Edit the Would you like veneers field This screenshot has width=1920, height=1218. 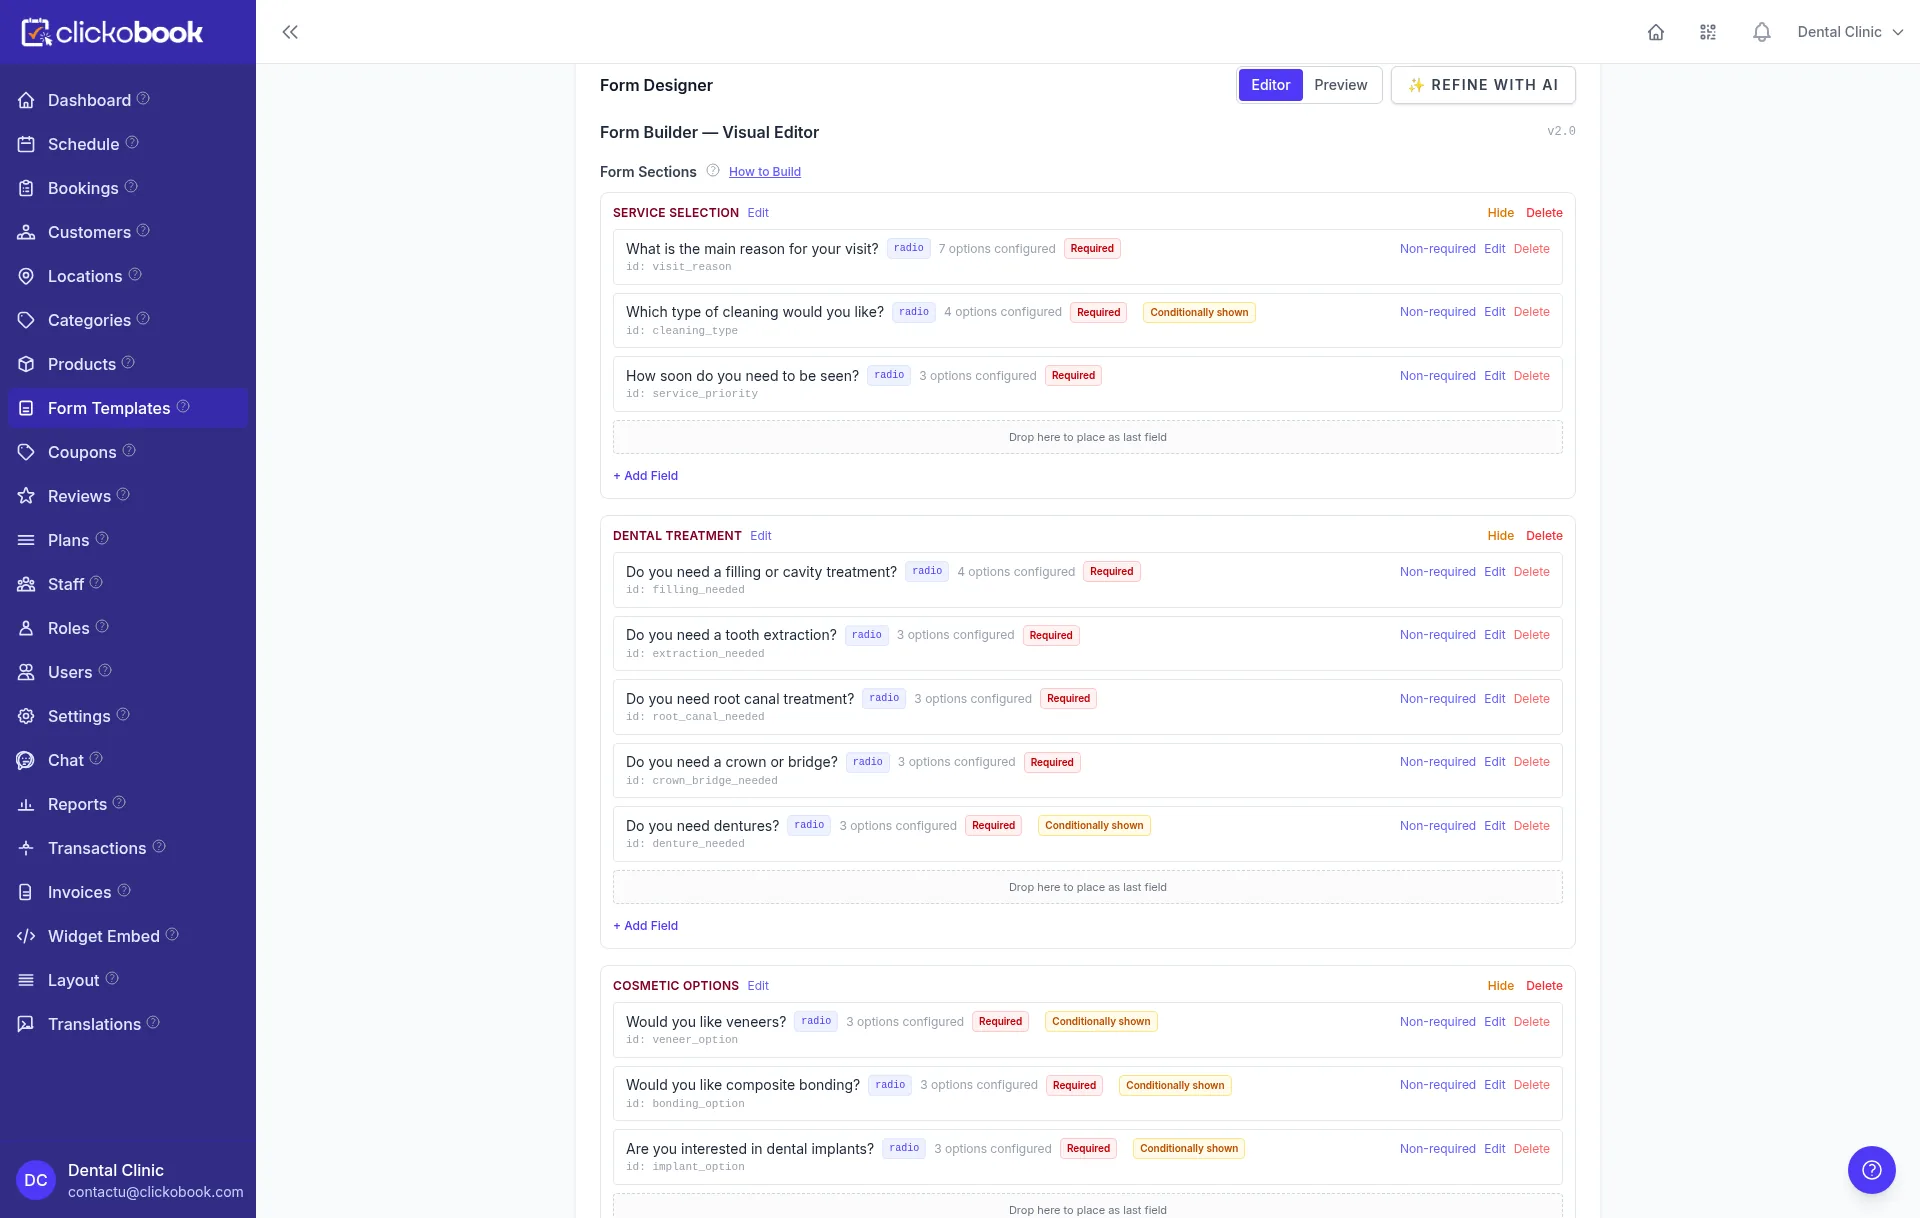pyautogui.click(x=1494, y=1022)
